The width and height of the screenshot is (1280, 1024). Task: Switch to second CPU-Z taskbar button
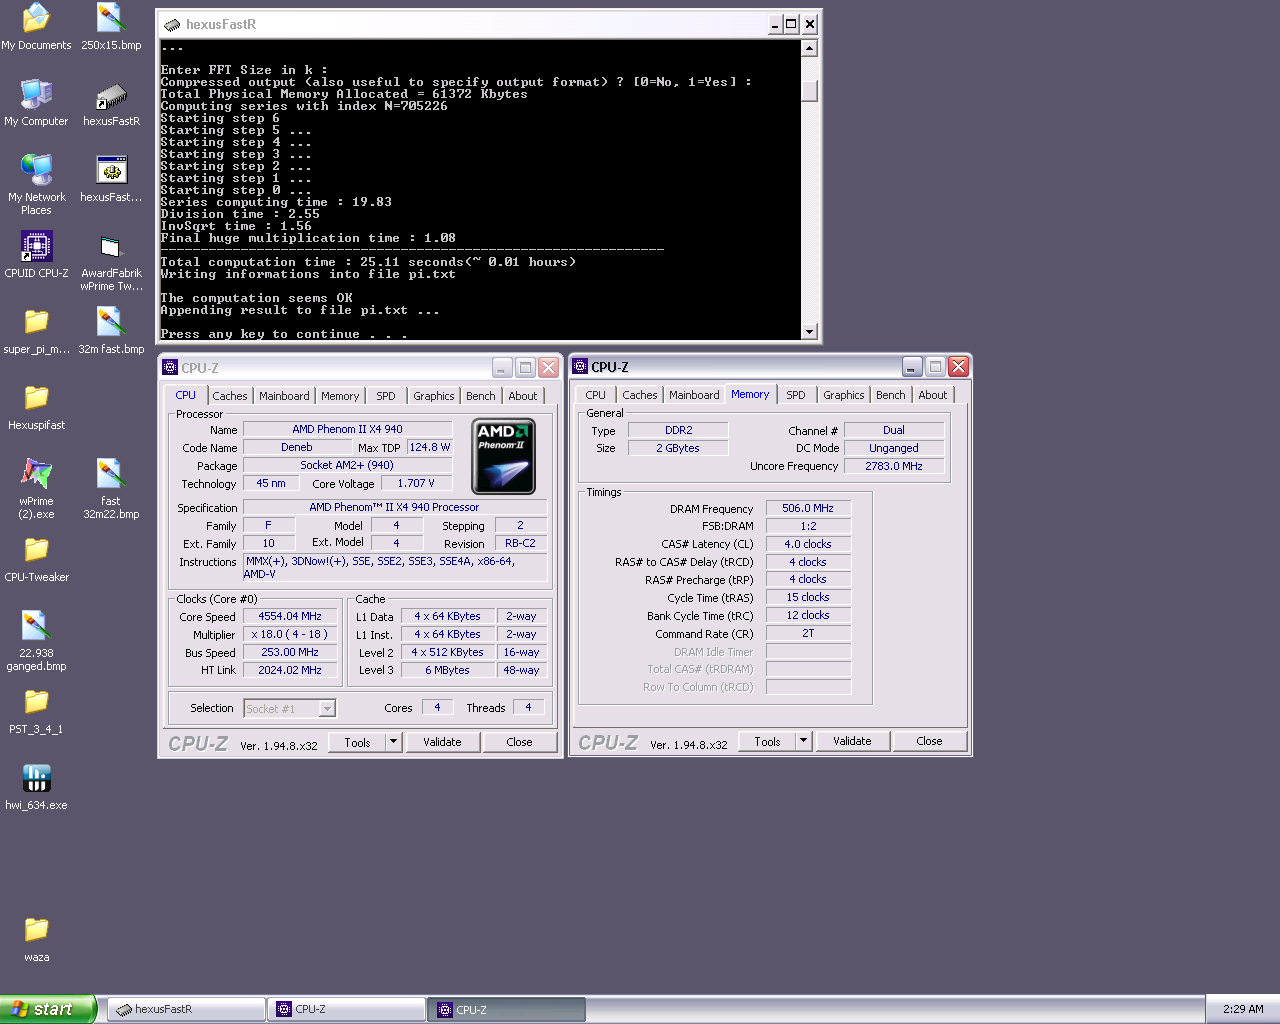pos(507,1010)
